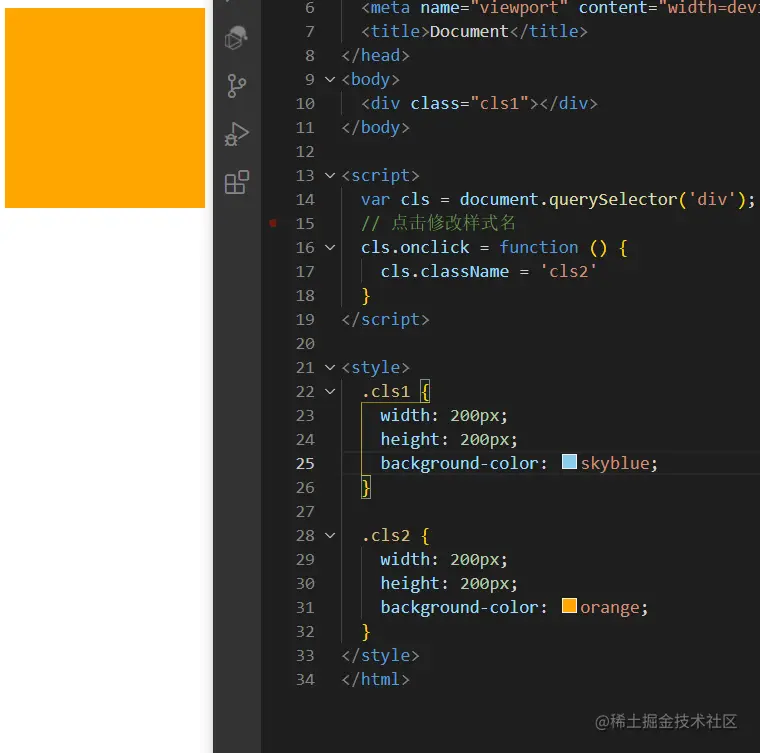
Task: Click the orange box in the preview
Action: coord(105,108)
